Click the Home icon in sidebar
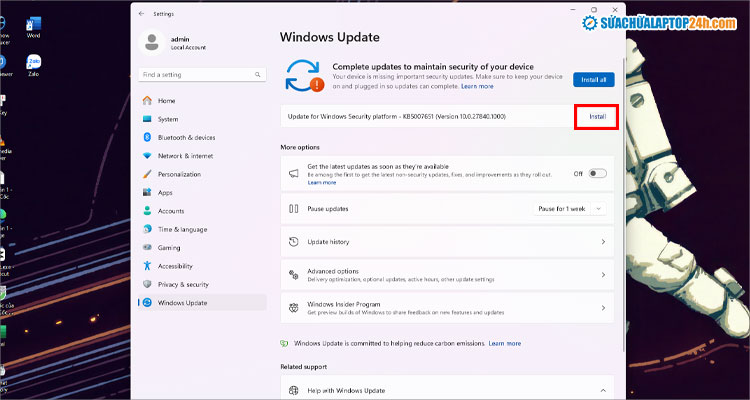 148,100
